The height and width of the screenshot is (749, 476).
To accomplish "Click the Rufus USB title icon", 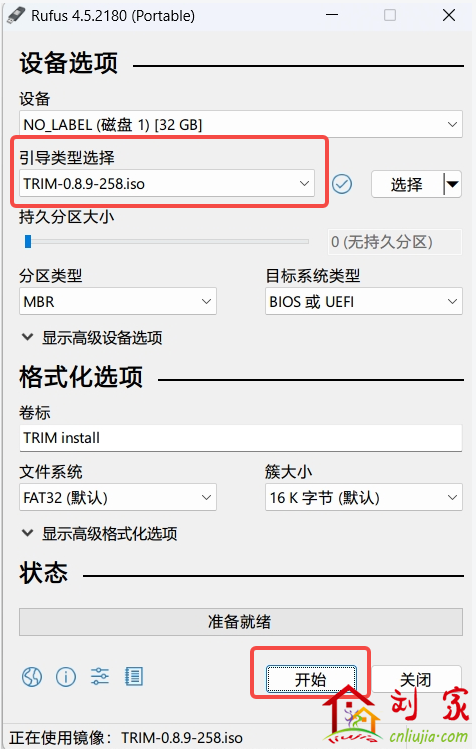I will click(x=16, y=15).
